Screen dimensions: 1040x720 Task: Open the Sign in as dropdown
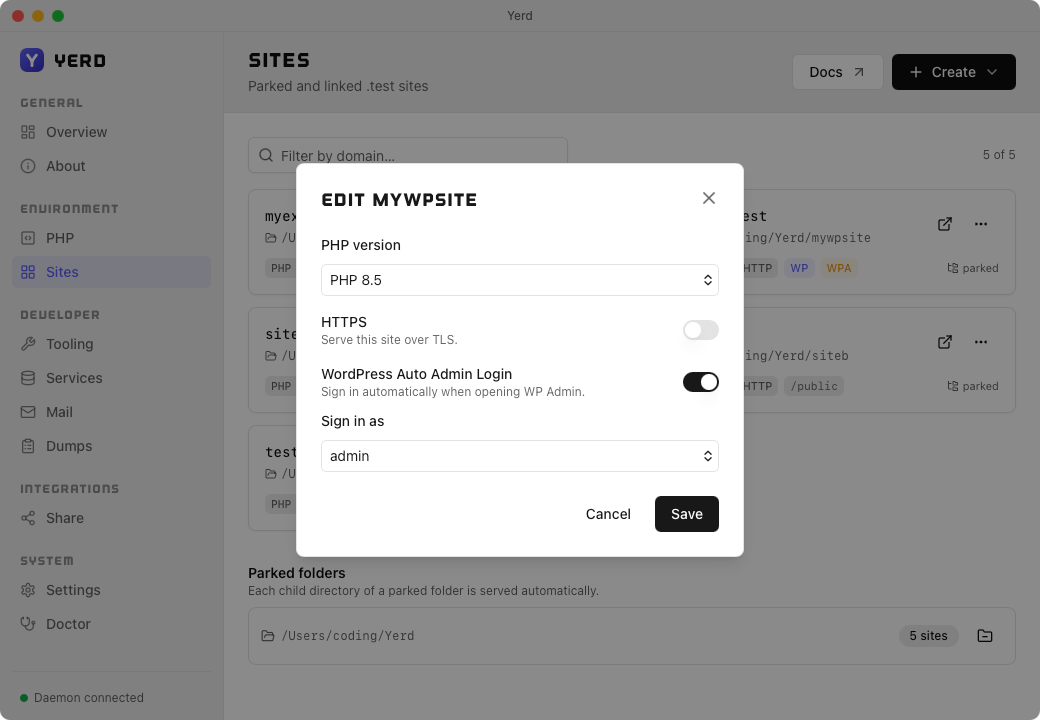point(519,456)
